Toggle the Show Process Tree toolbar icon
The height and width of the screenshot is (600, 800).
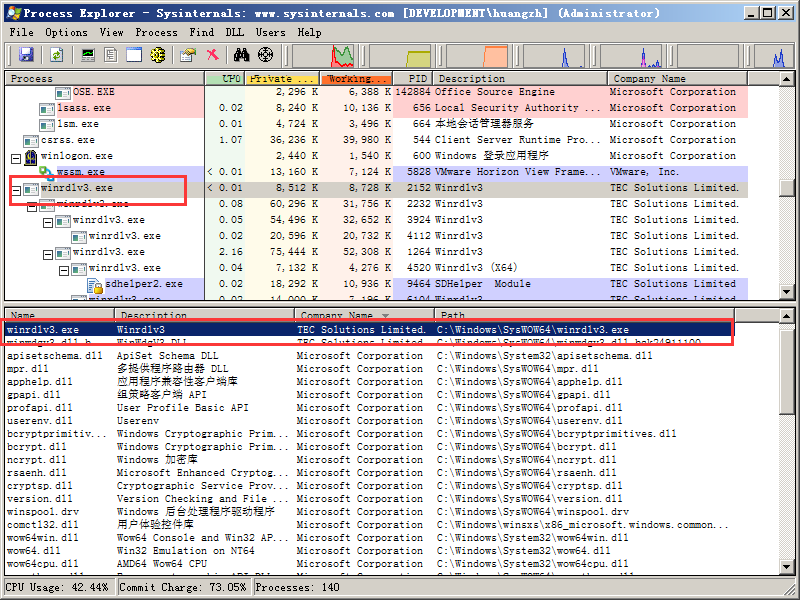(x=111, y=55)
